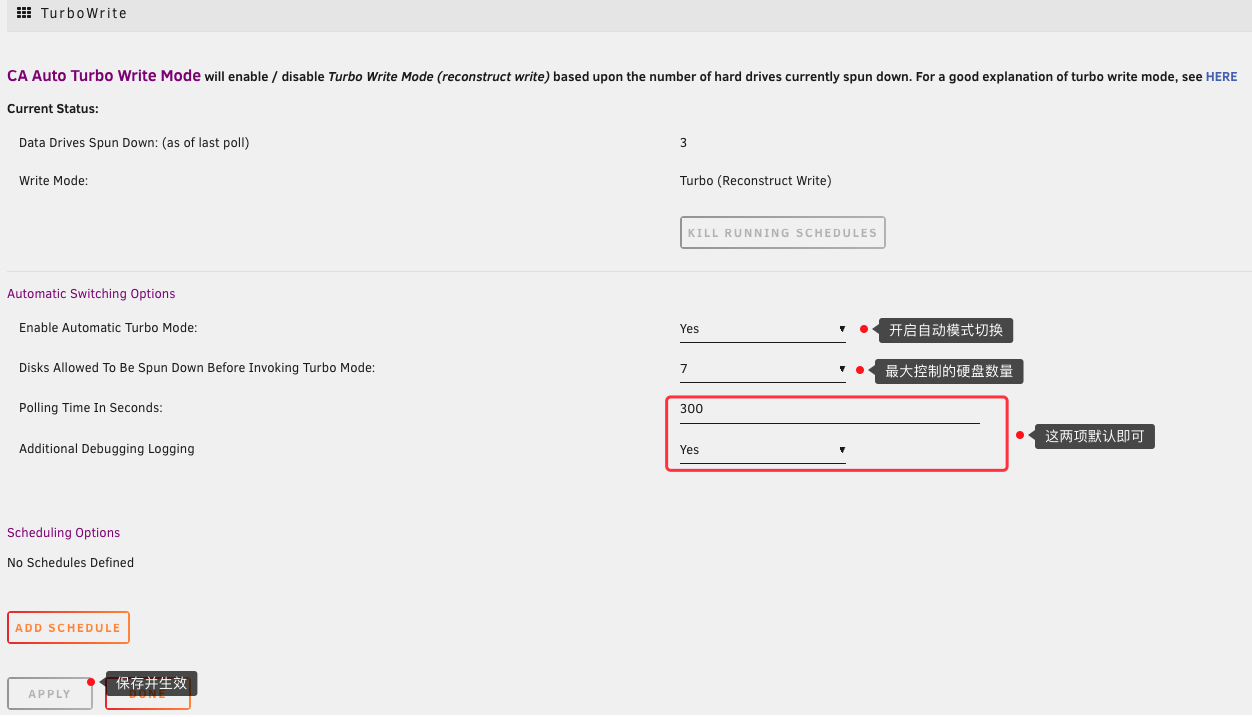1252x717 pixels.
Task: Click the 'Current Status:' label
Action: (53, 109)
